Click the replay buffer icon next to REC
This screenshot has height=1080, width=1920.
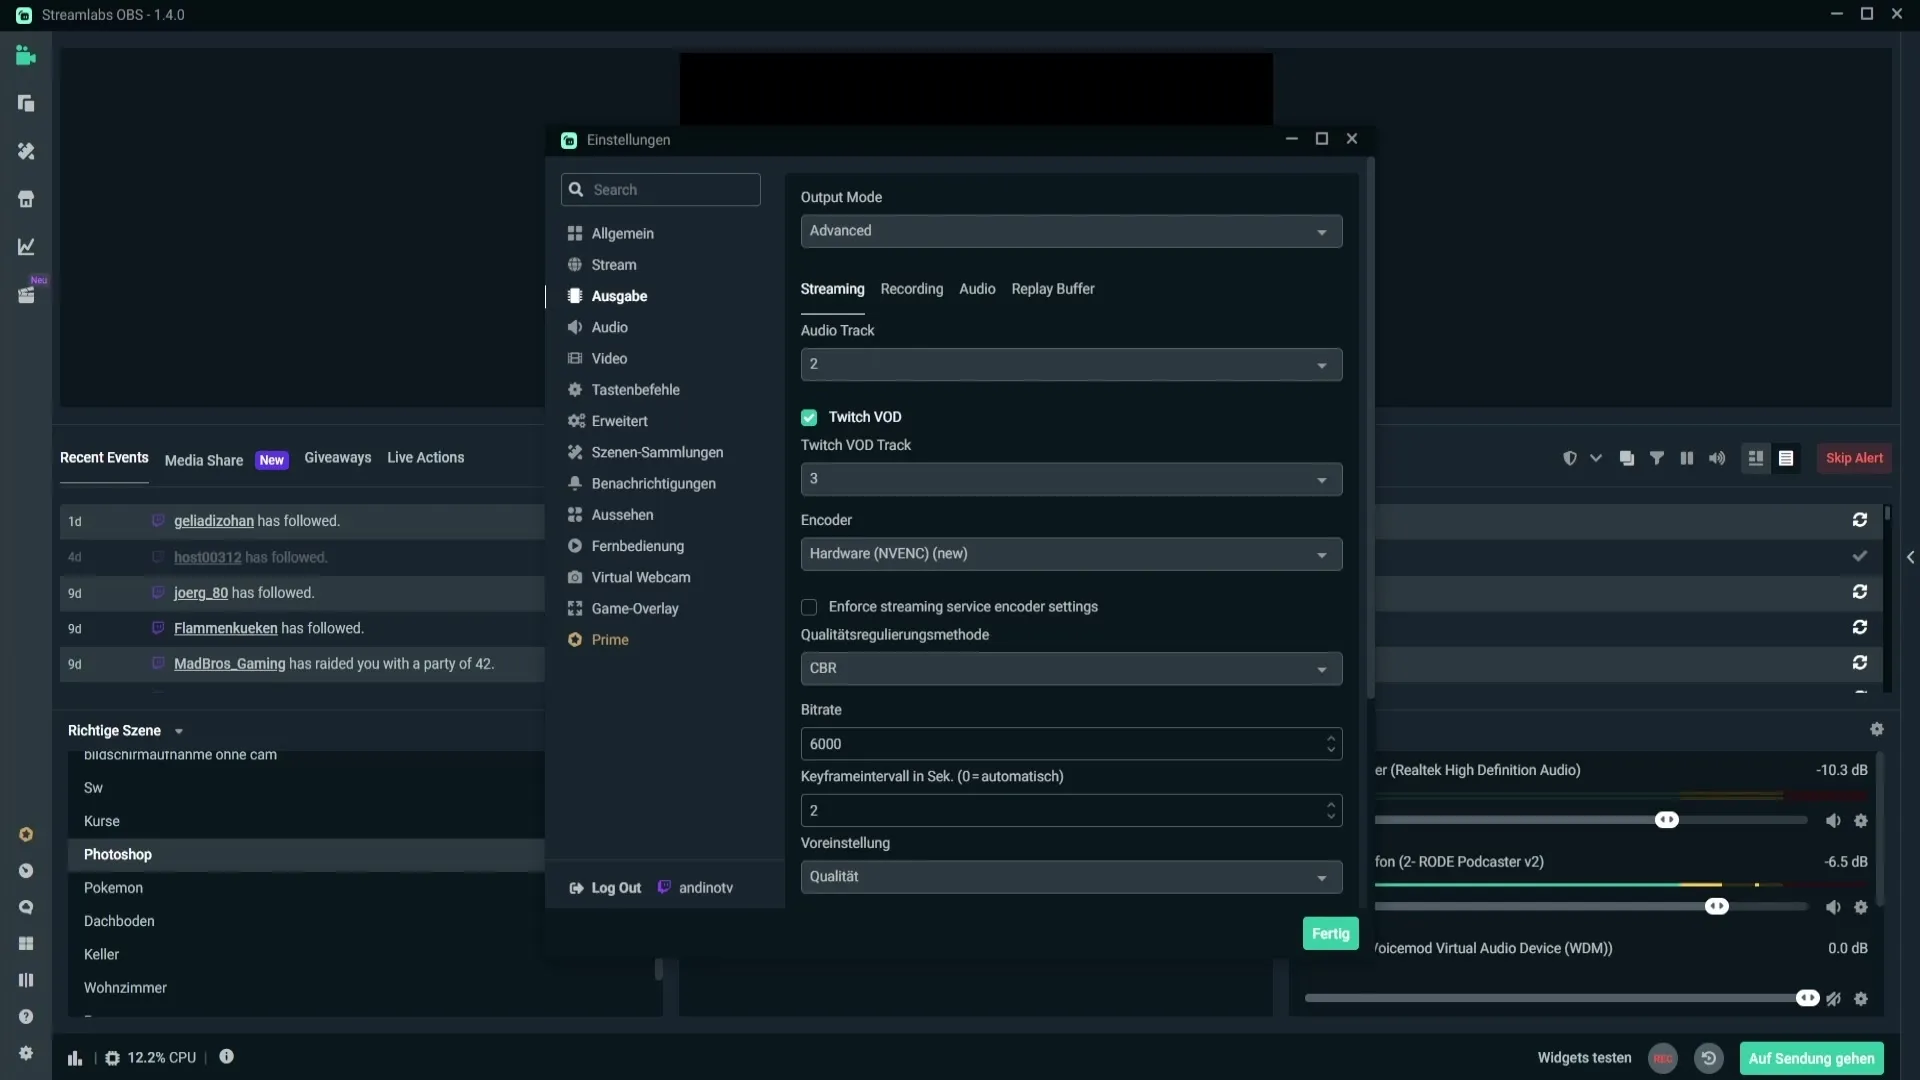point(1709,1058)
